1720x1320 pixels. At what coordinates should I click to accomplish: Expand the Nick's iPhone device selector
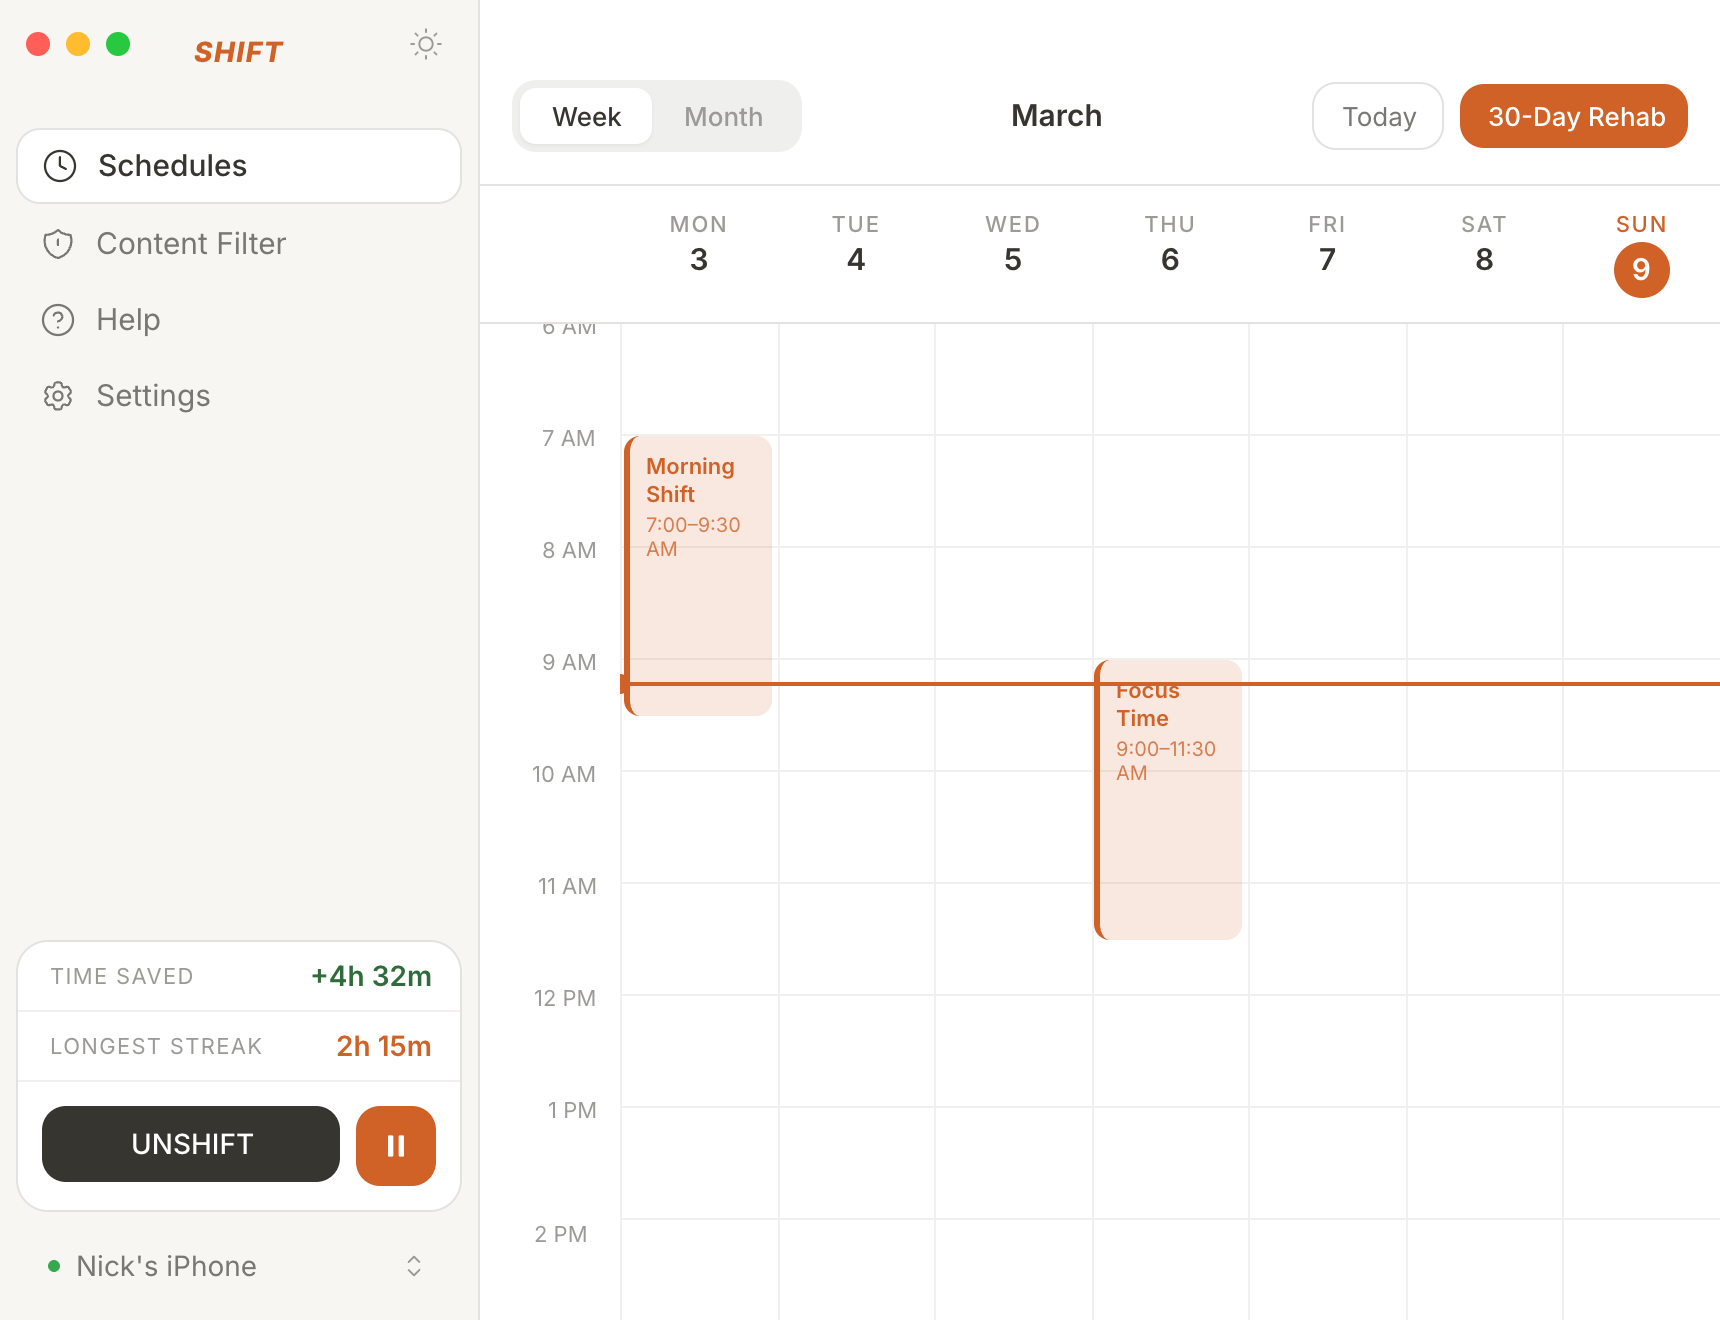click(x=166, y=1266)
